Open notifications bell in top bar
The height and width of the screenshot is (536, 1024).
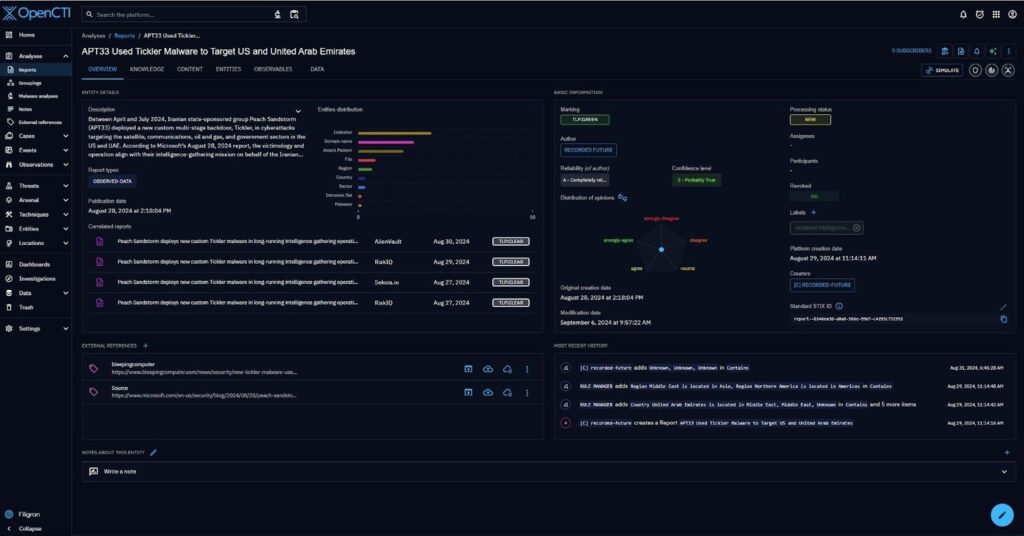(x=963, y=14)
